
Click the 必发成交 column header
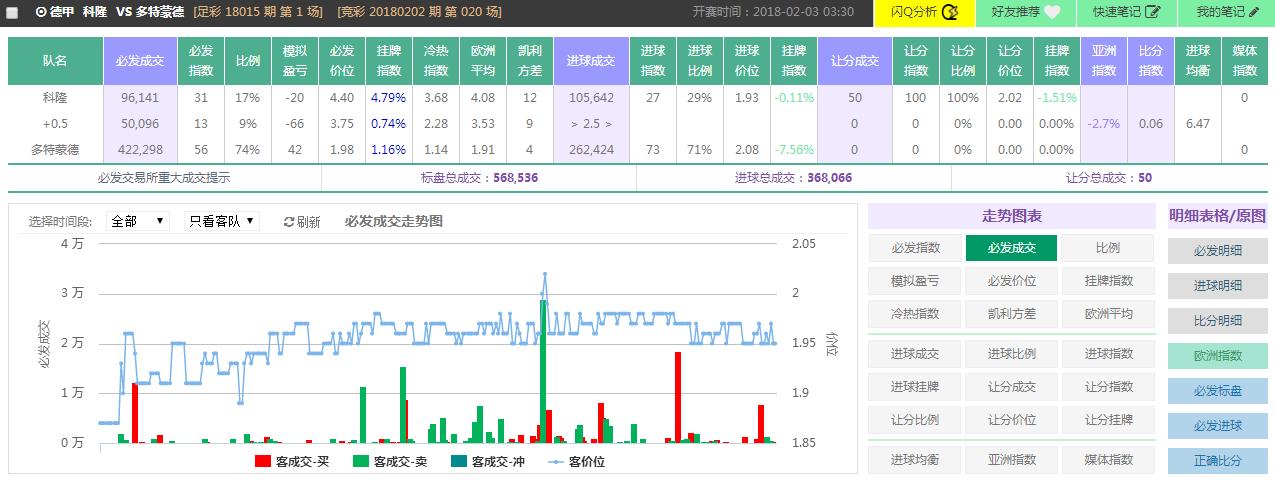[141, 61]
